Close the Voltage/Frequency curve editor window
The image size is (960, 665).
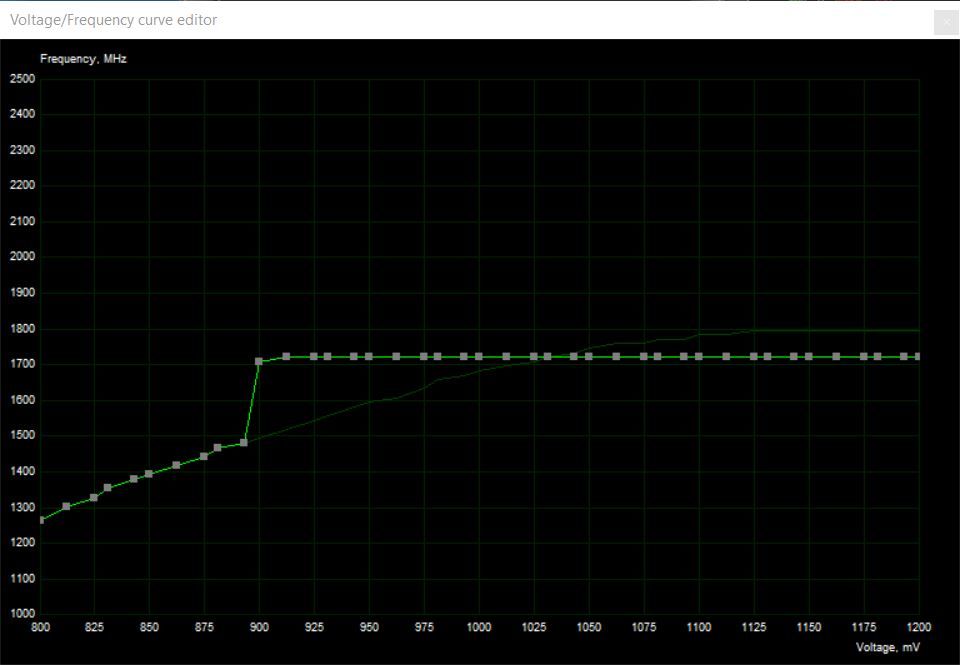947,23
